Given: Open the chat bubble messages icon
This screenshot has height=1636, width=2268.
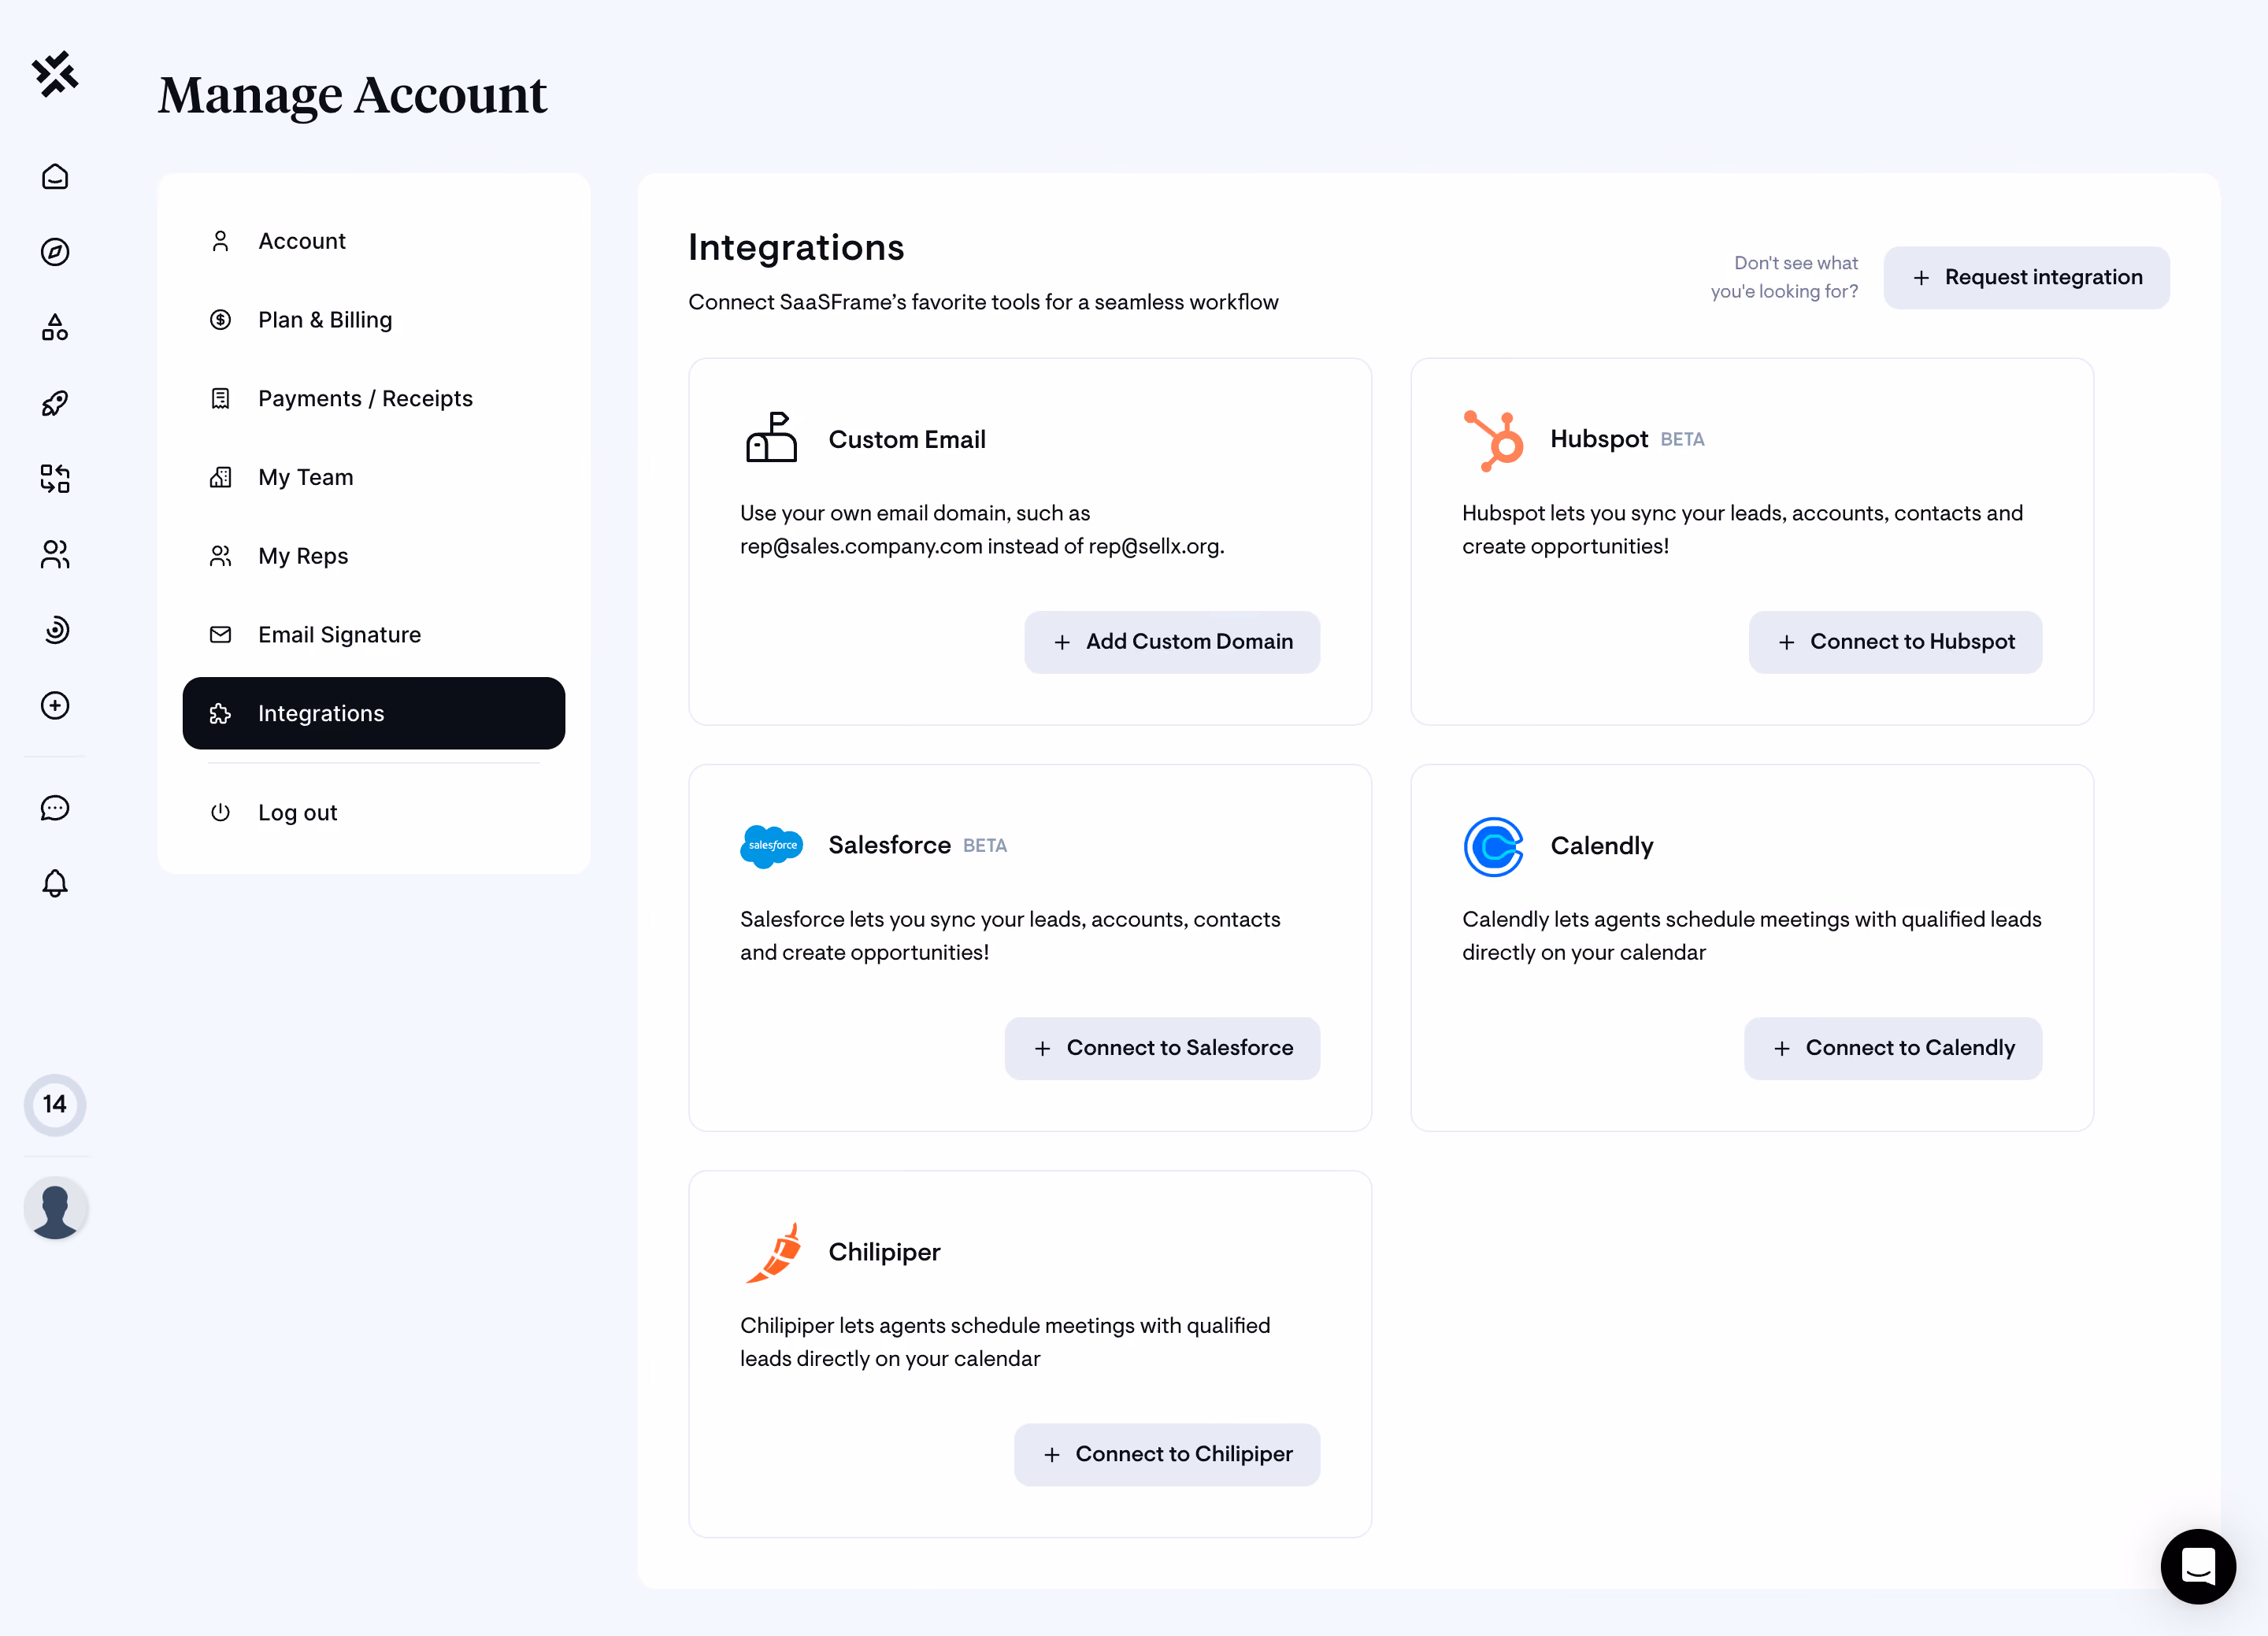Looking at the screenshot, I should (x=55, y=808).
